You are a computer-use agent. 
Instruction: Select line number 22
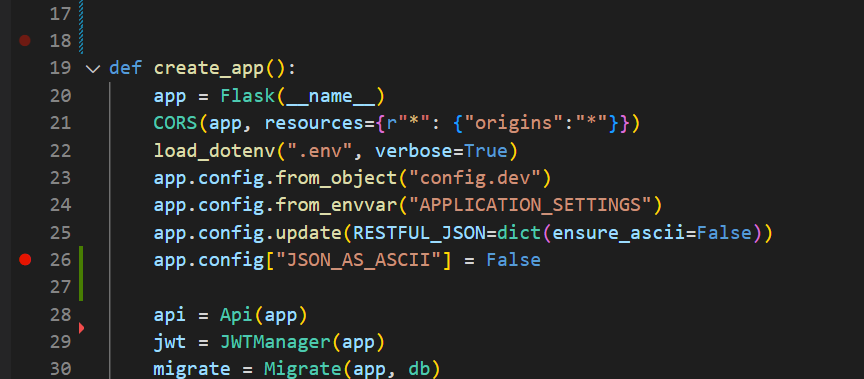click(x=61, y=150)
